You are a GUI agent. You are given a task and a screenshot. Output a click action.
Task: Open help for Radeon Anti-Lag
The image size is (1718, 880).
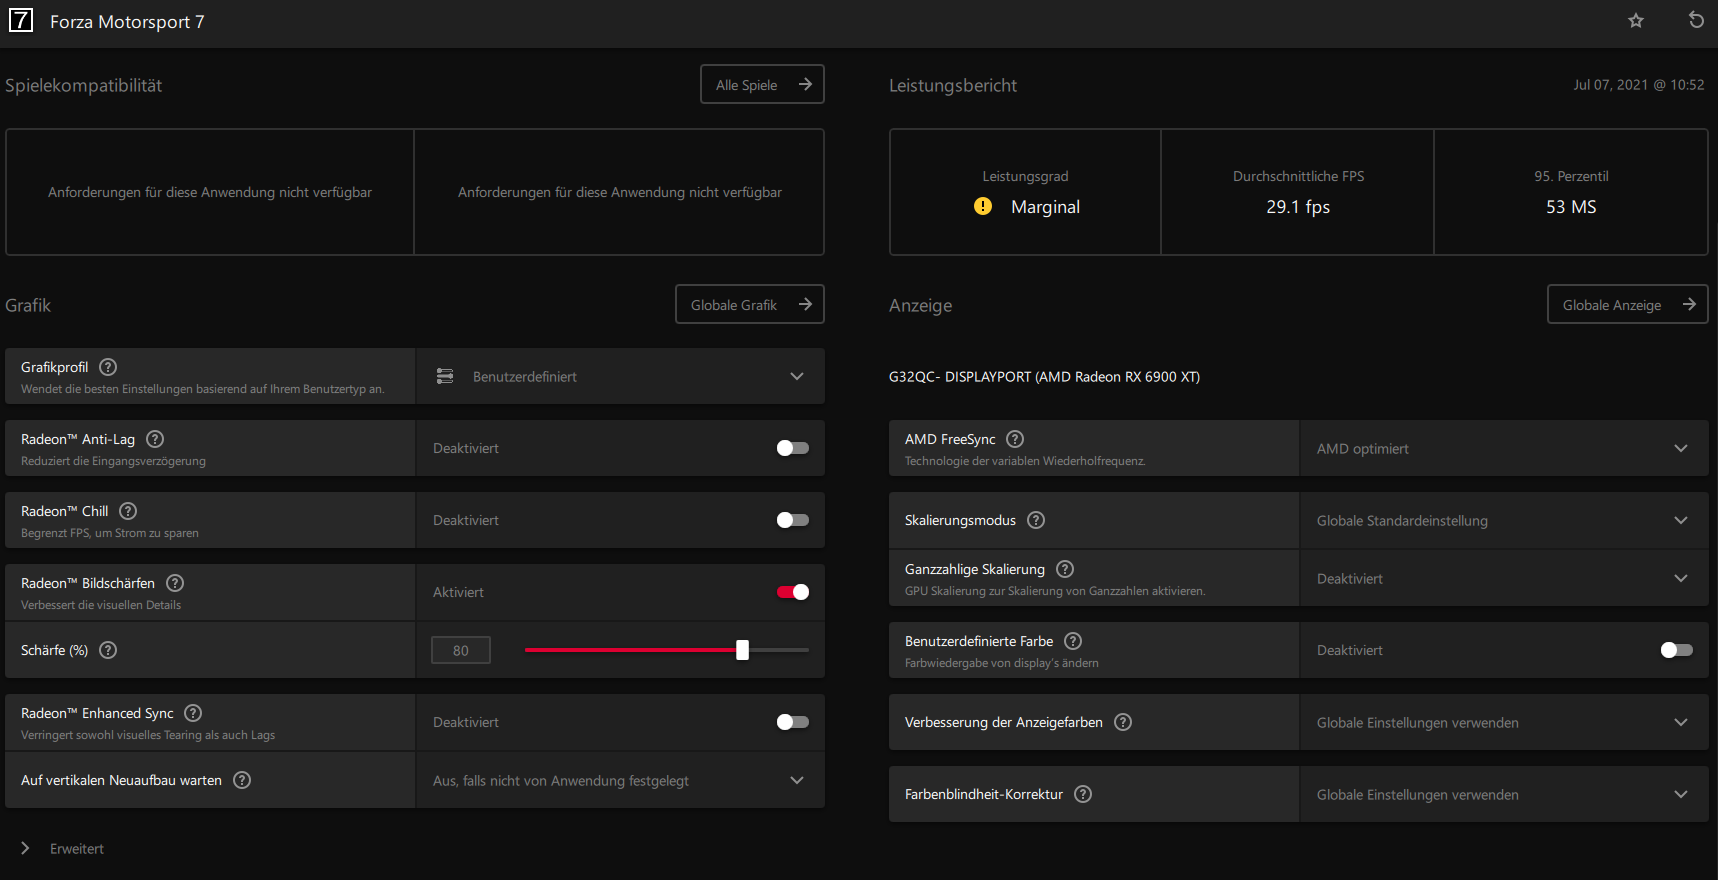tap(155, 439)
